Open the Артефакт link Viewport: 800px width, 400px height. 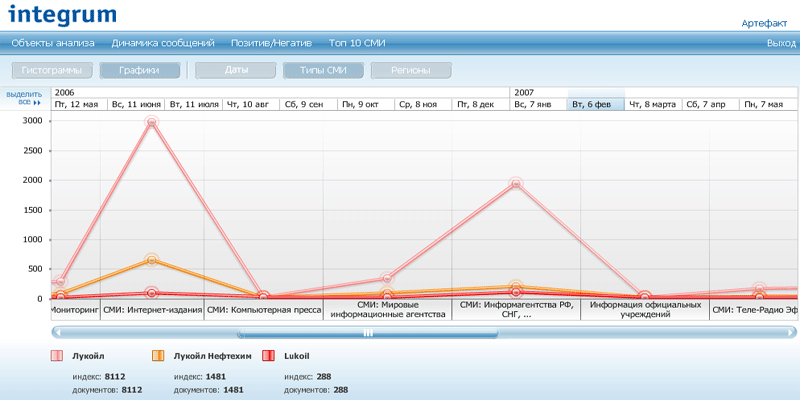click(x=764, y=23)
